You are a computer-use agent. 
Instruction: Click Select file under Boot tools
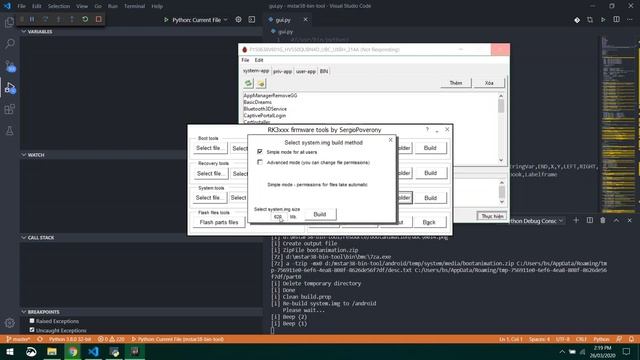point(210,148)
